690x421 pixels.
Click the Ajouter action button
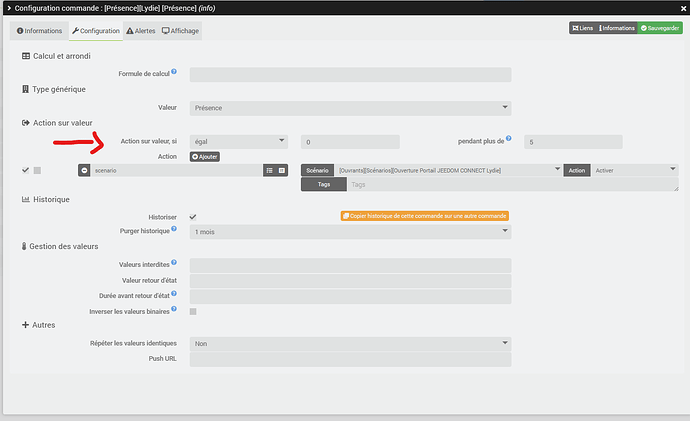(204, 157)
